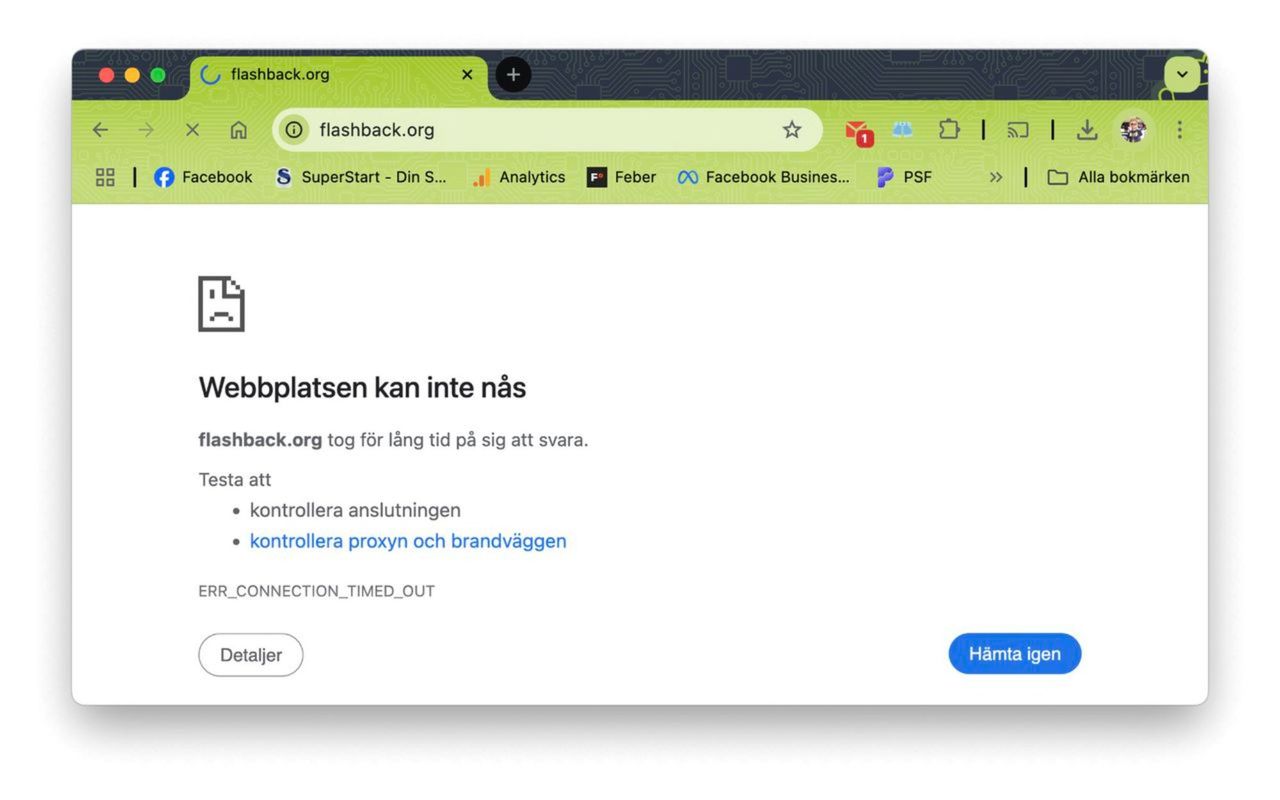The height and width of the screenshot is (800, 1280).
Task: Click the Home icon
Action: [x=238, y=129]
